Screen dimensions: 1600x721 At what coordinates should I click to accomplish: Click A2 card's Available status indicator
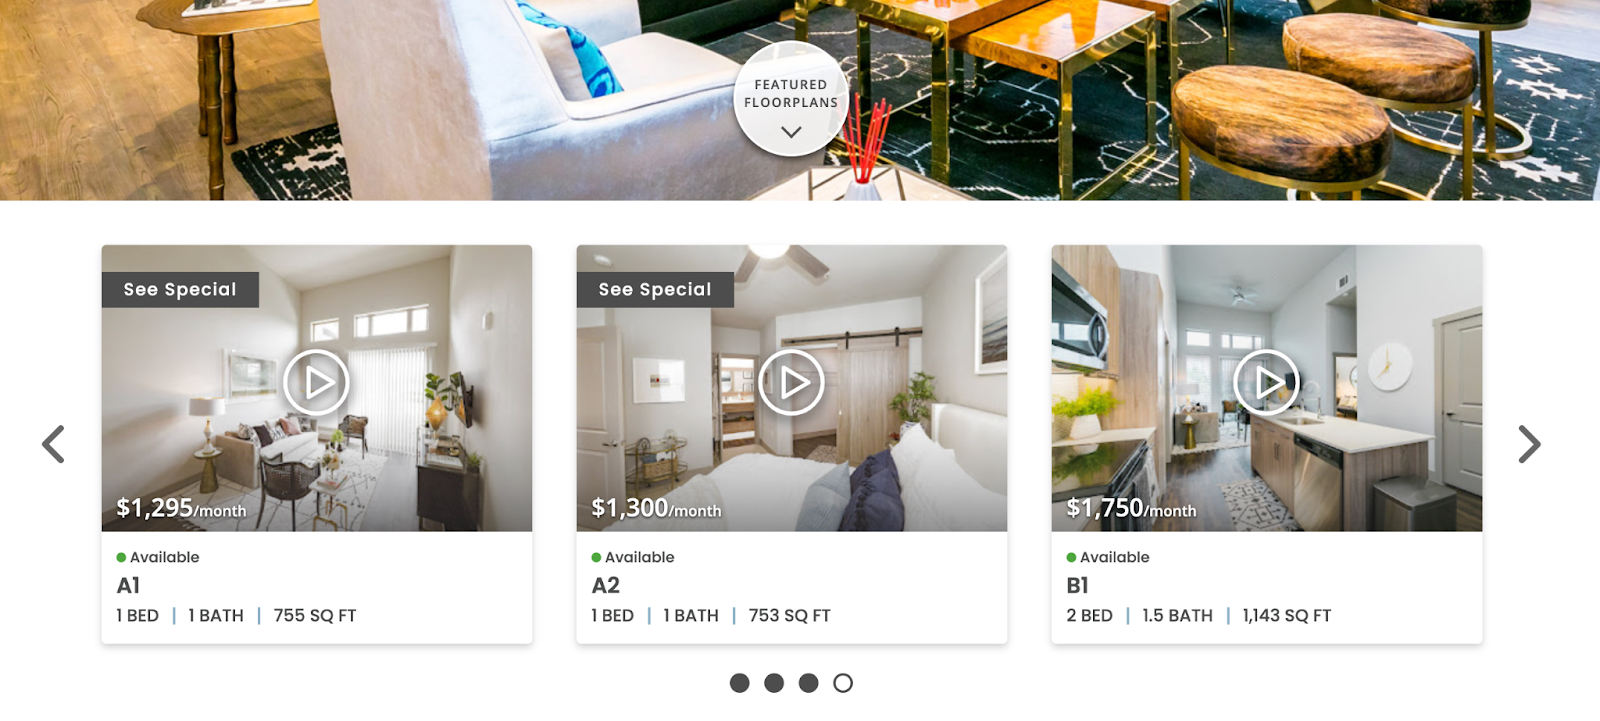[x=632, y=557]
